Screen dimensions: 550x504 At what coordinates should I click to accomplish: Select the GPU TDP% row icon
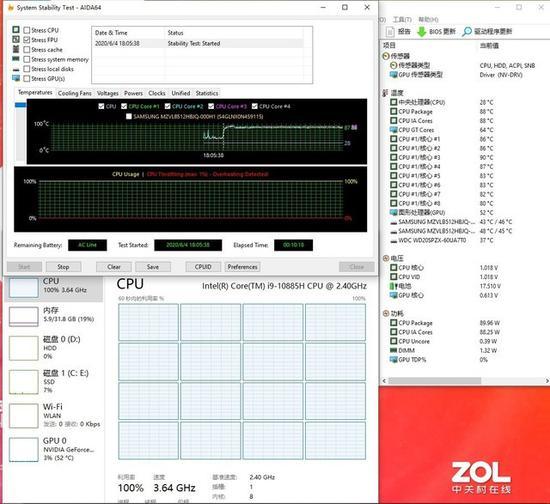click(x=394, y=359)
